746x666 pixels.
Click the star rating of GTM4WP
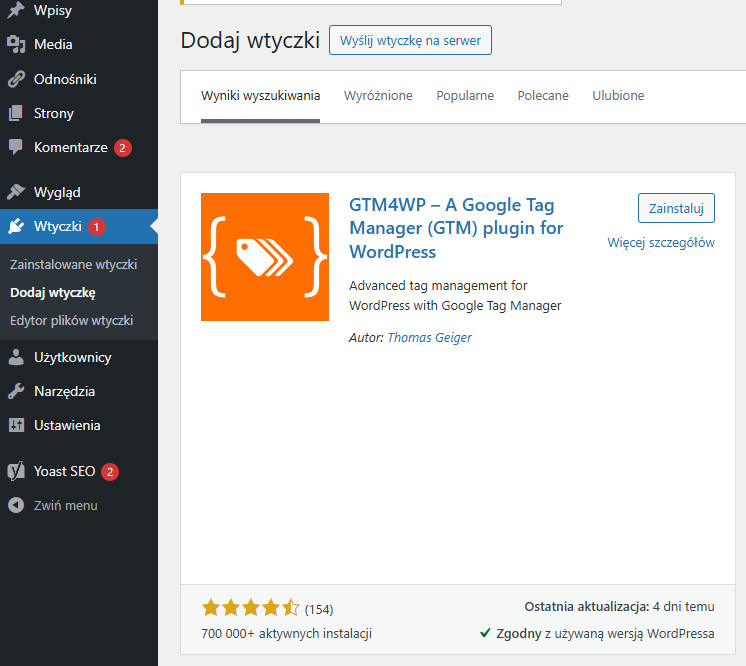click(x=250, y=608)
